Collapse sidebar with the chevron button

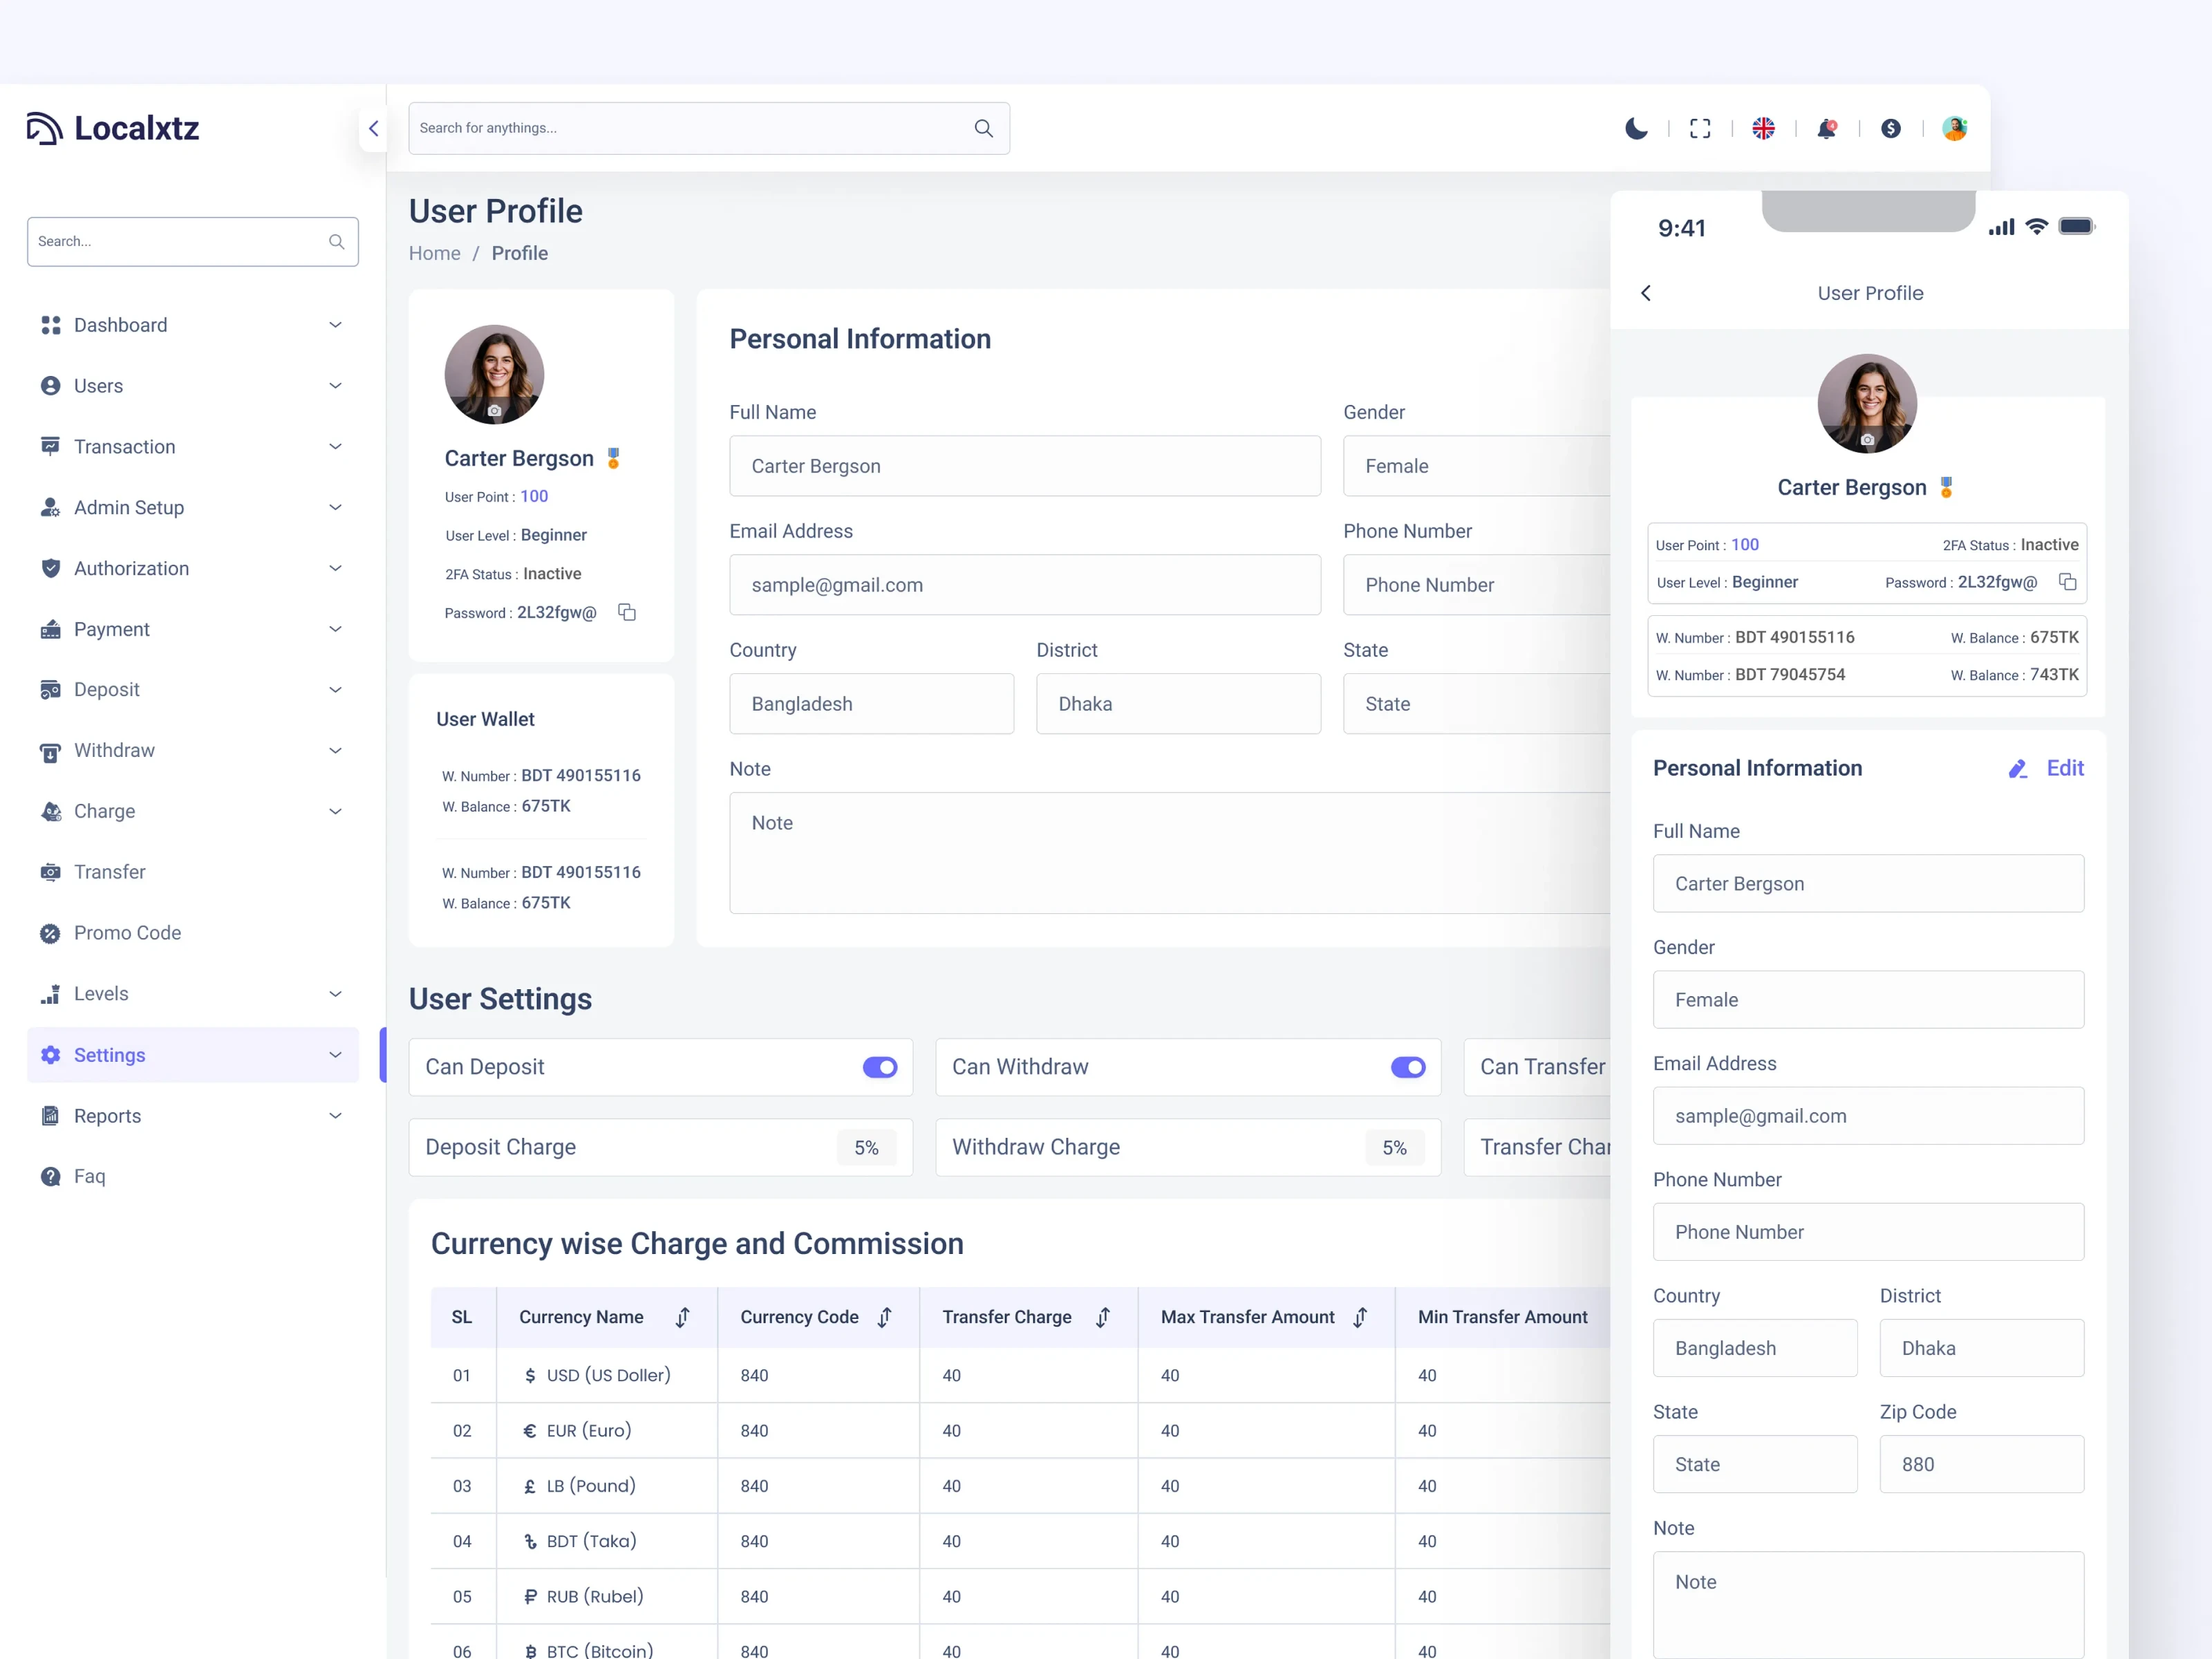373,128
